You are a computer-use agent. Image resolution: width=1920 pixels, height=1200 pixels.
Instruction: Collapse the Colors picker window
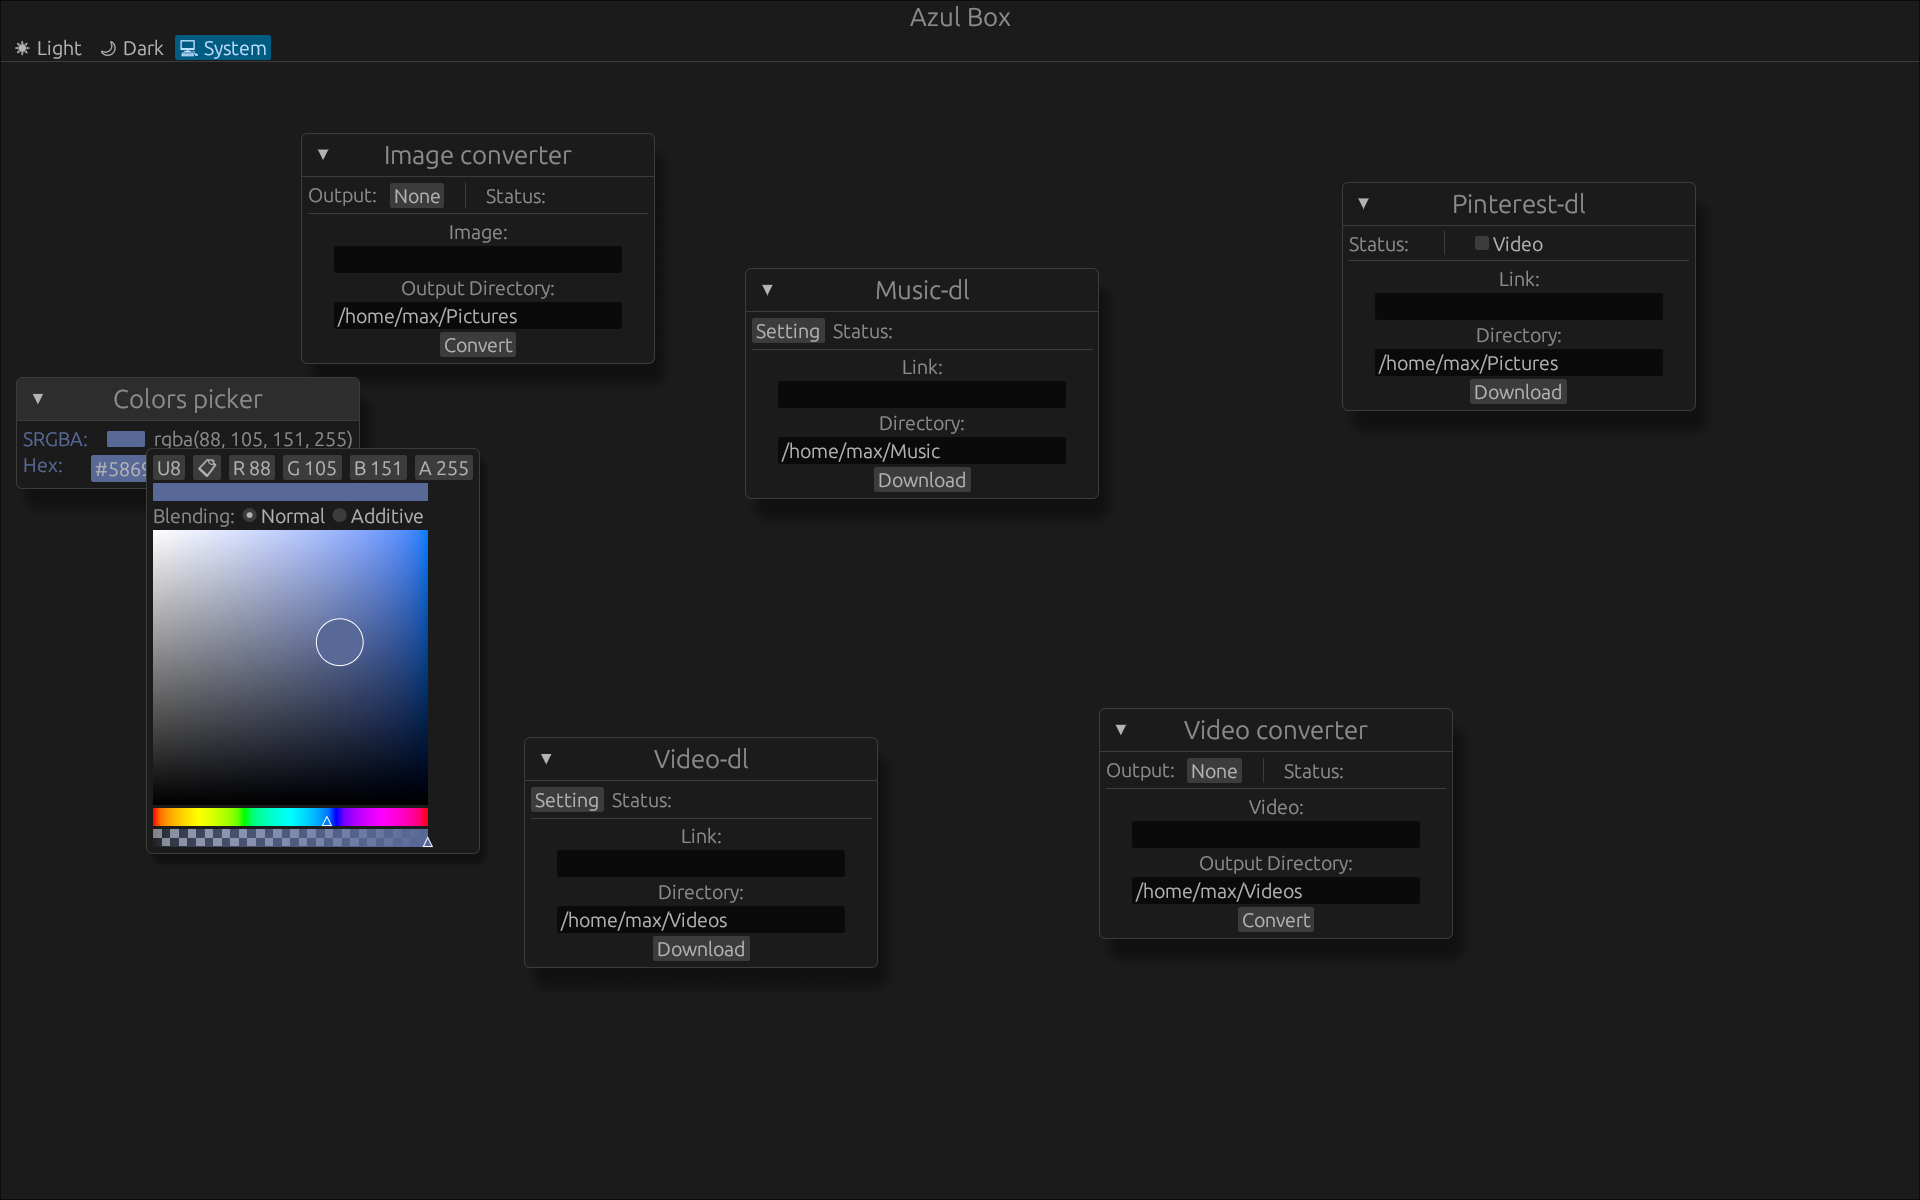tap(38, 399)
